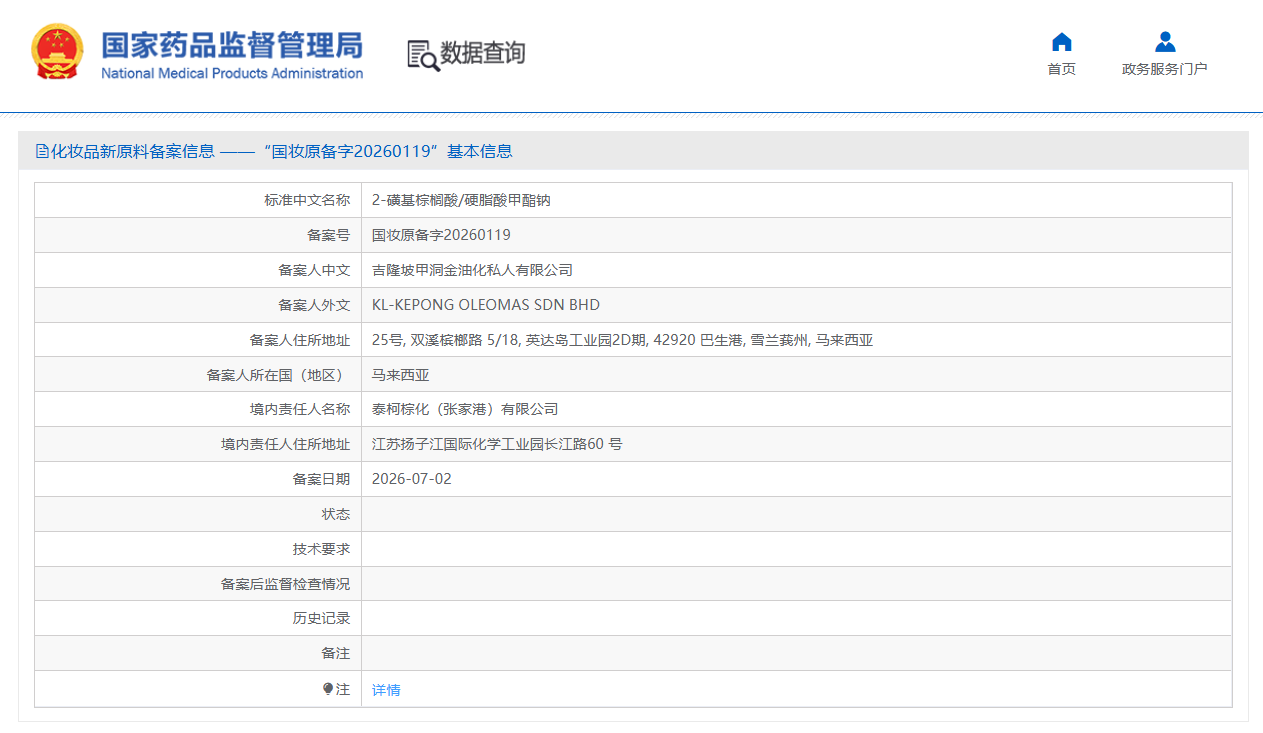Click the 境内责任人名称 label
The height and width of the screenshot is (733, 1263).
300,409
